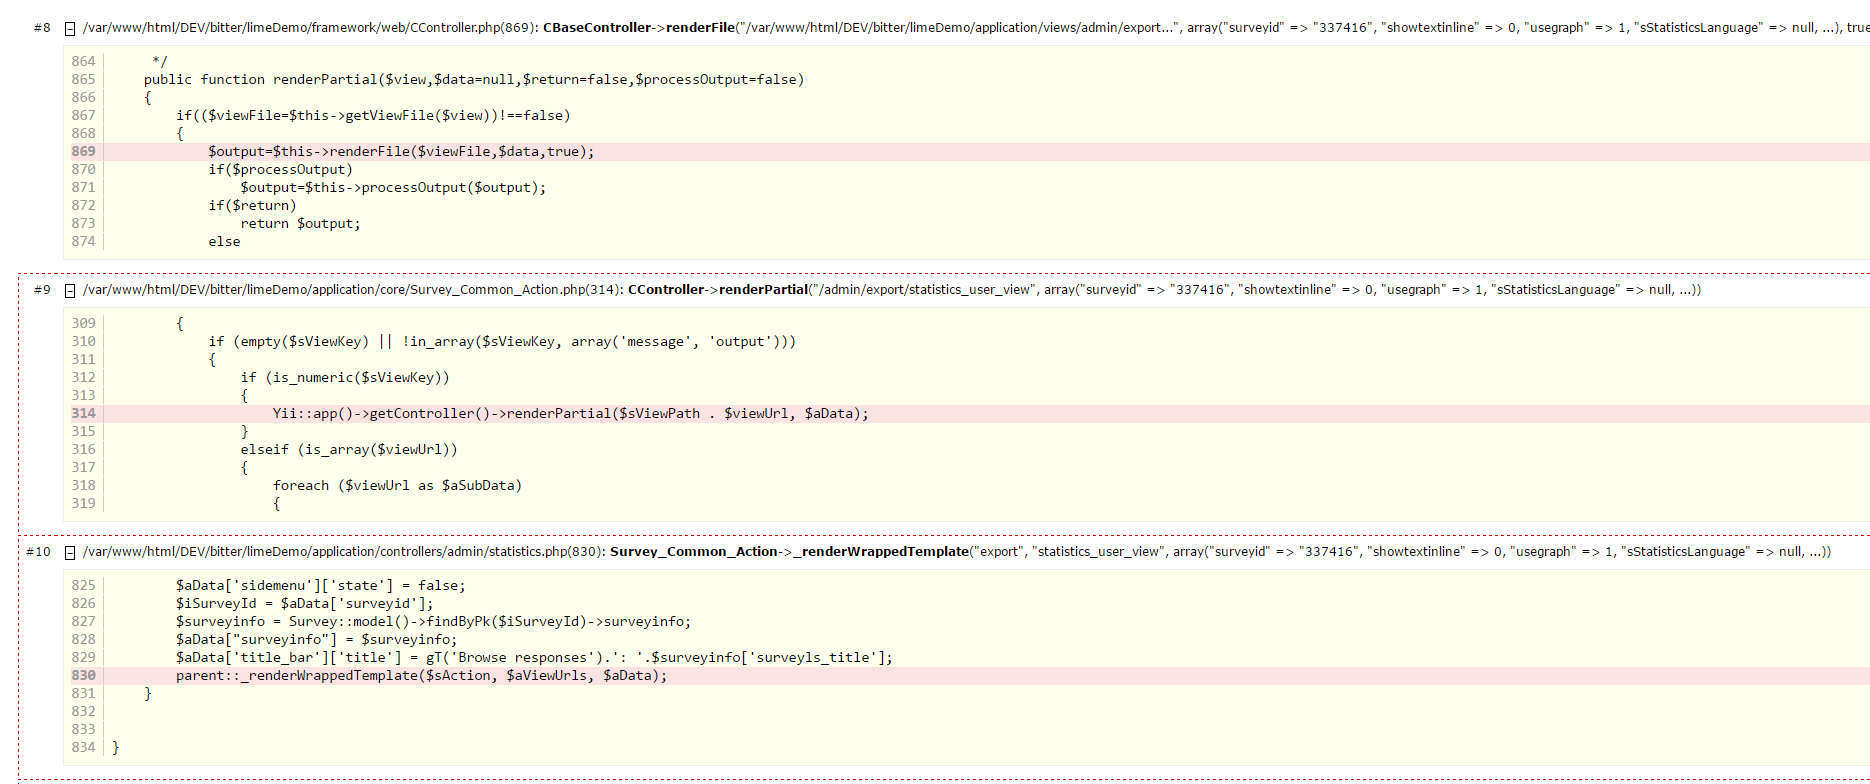Screen dimensions: 1870x784
Task: Click line number 834 in the gutter
Action: tap(83, 748)
